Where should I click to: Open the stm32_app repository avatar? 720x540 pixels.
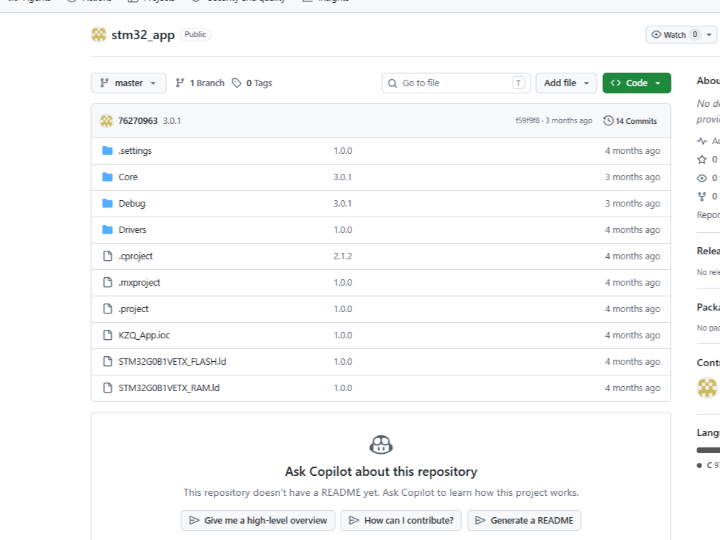(x=98, y=34)
